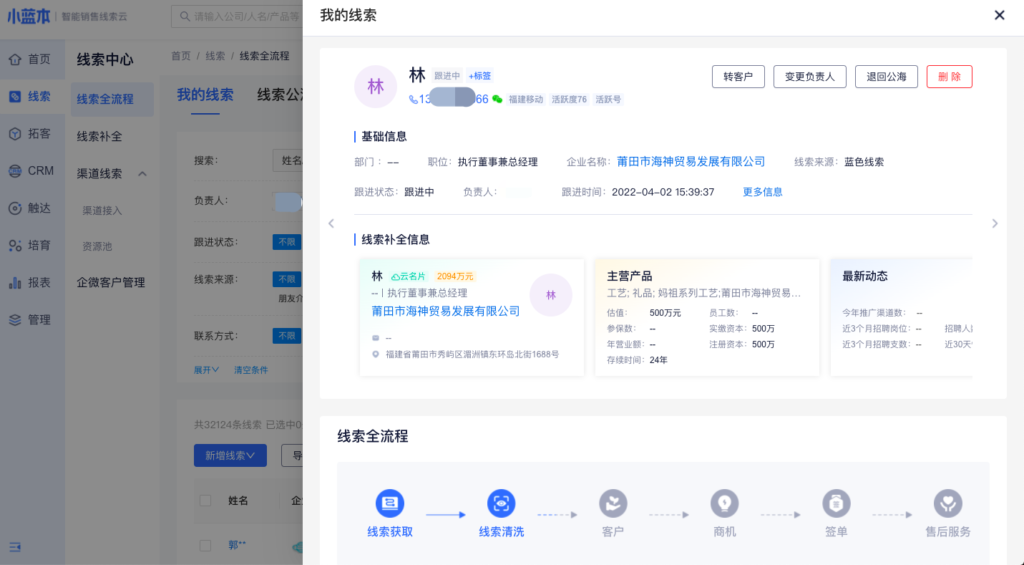Collapse the 渠道线索 menu group

pyautogui.click(x=142, y=174)
